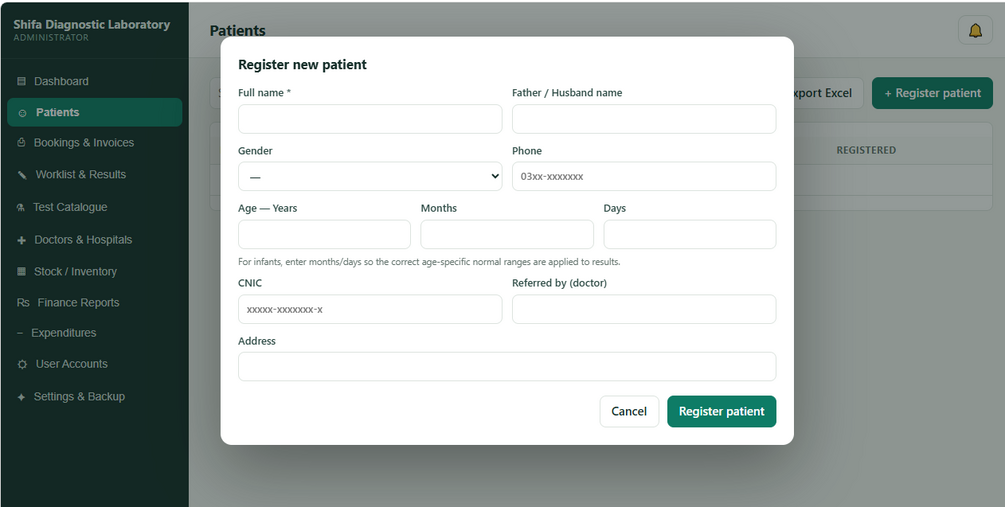
Task: Click the notification bell icon
Action: [975, 30]
